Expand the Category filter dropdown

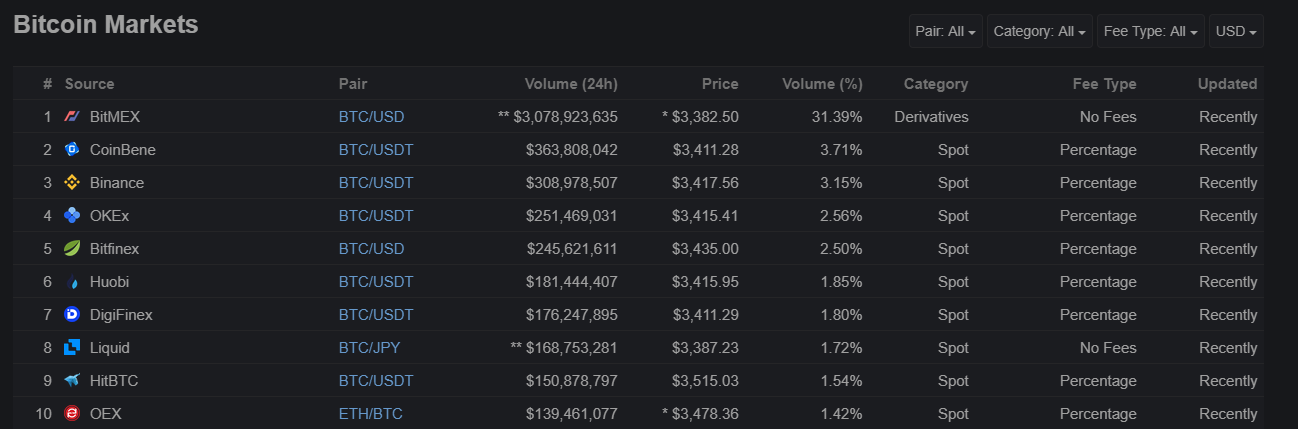1039,31
